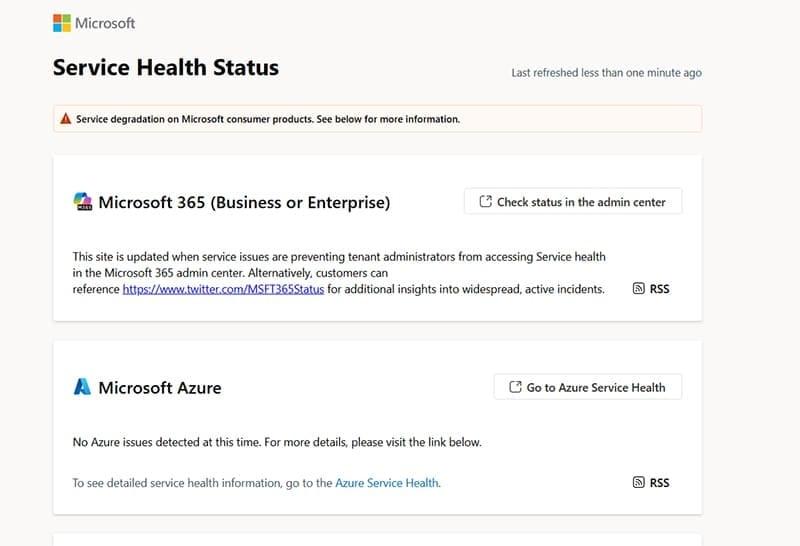
Task: Click the RSS text label in Microsoft 365 card
Action: 659,289
